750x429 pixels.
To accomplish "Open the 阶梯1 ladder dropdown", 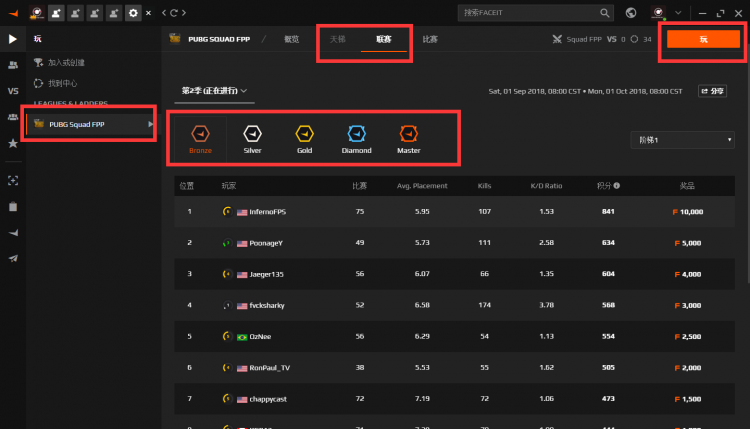I will [x=683, y=140].
